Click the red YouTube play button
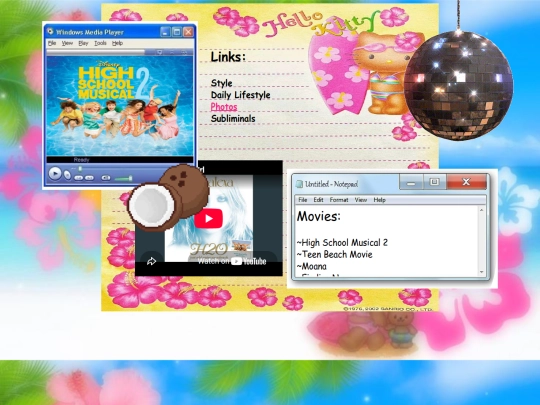The height and width of the screenshot is (405, 540). 209,218
